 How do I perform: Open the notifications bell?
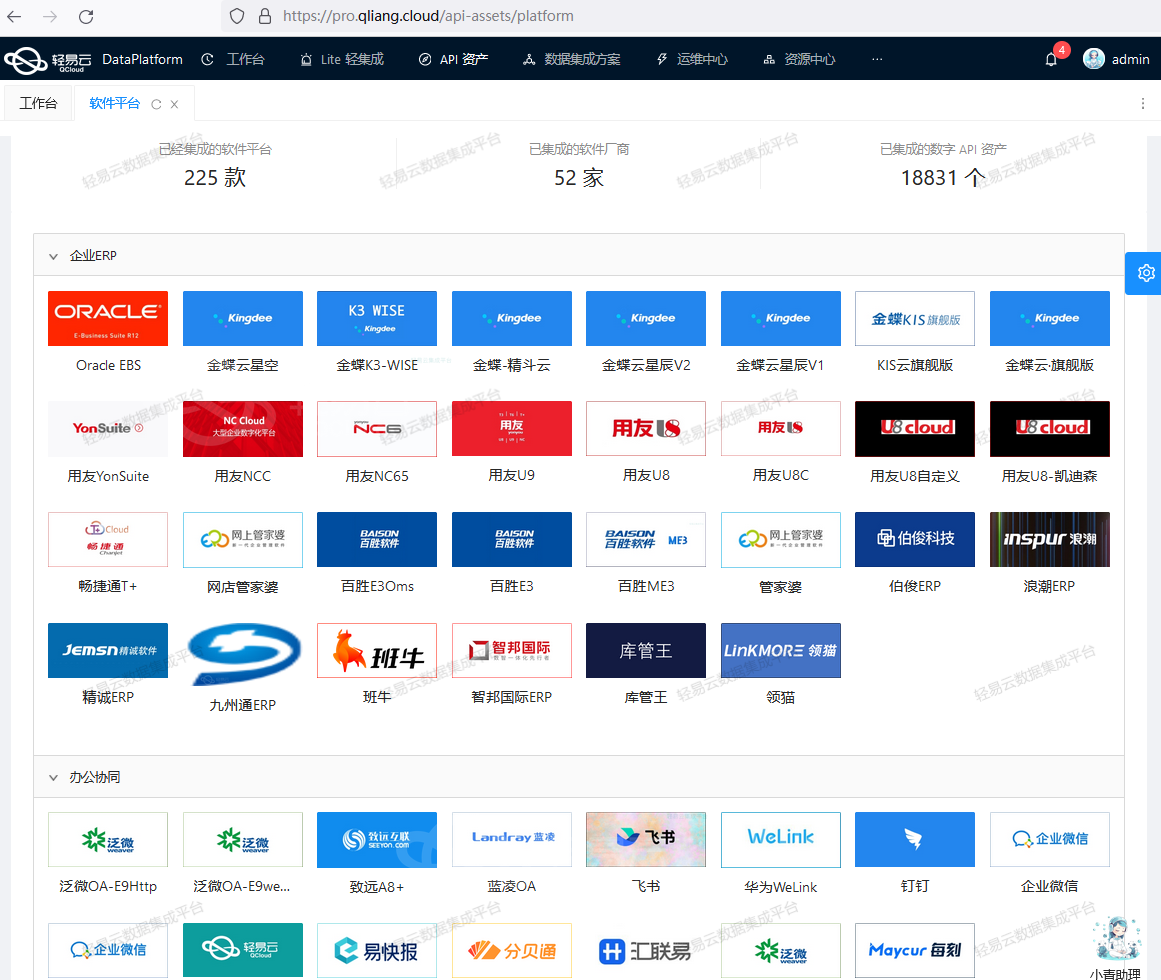pos(1051,59)
